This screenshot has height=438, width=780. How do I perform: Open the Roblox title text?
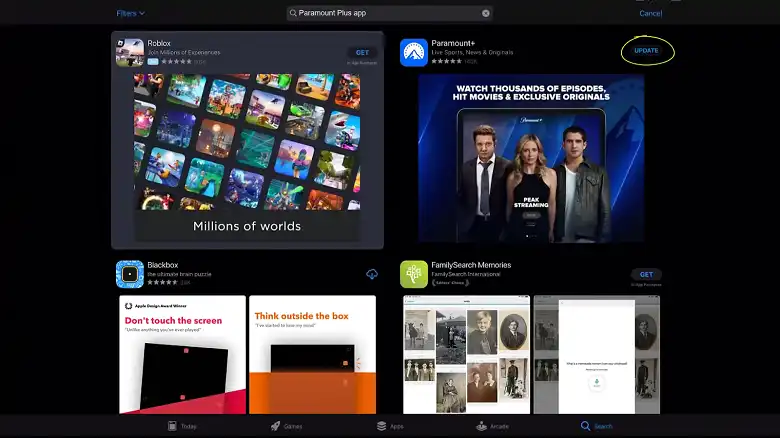[x=159, y=43]
